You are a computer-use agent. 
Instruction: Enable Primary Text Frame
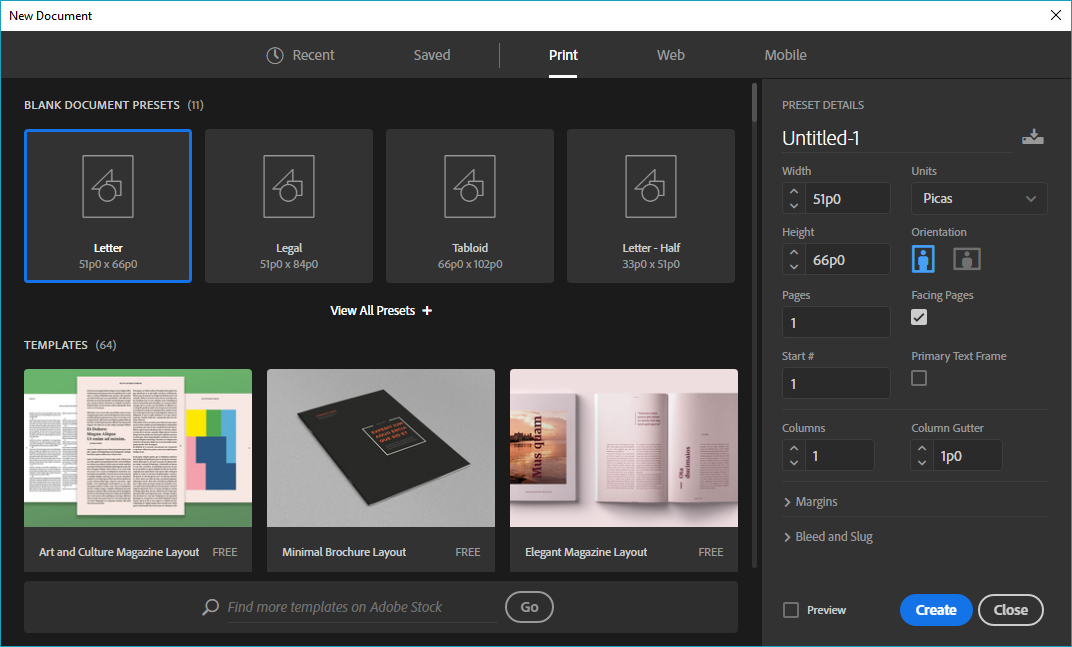click(918, 378)
